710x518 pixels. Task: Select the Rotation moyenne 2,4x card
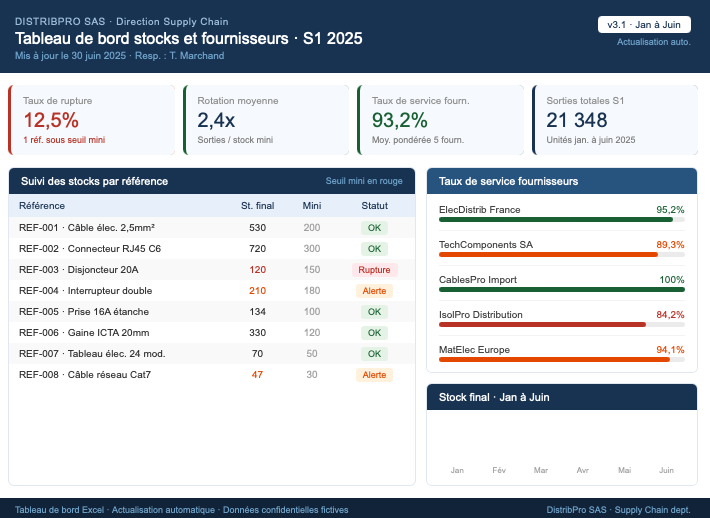[266, 120]
